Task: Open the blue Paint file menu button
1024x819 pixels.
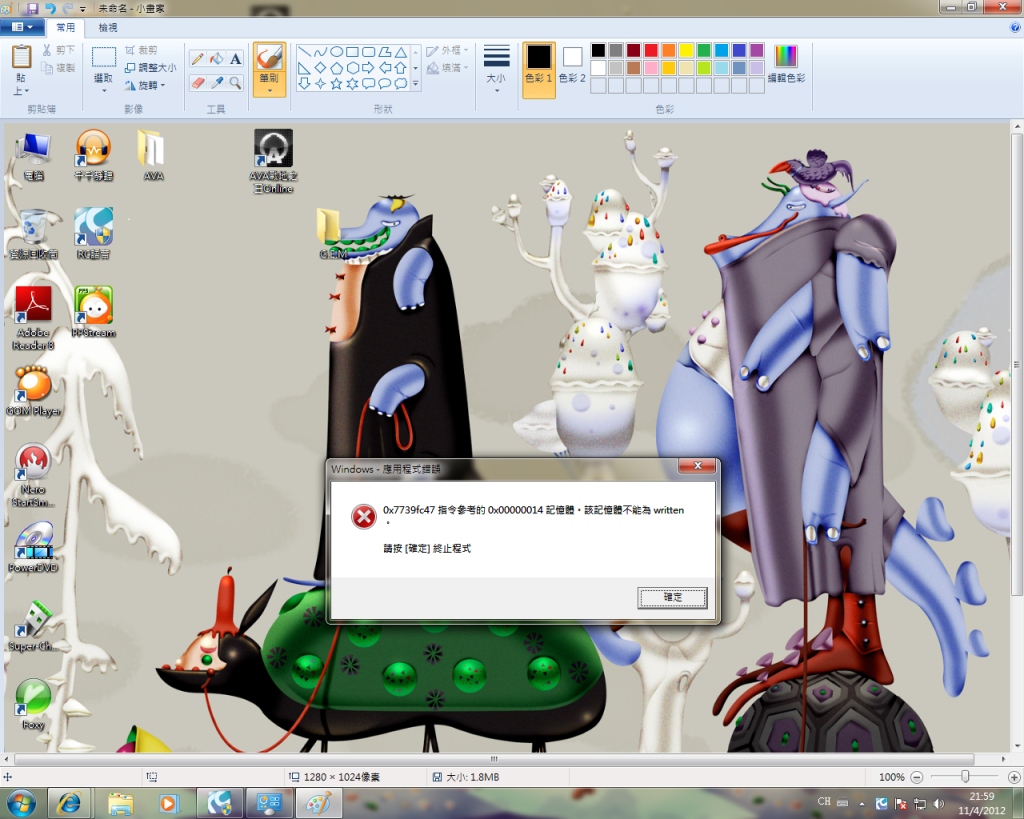Action: point(22,28)
